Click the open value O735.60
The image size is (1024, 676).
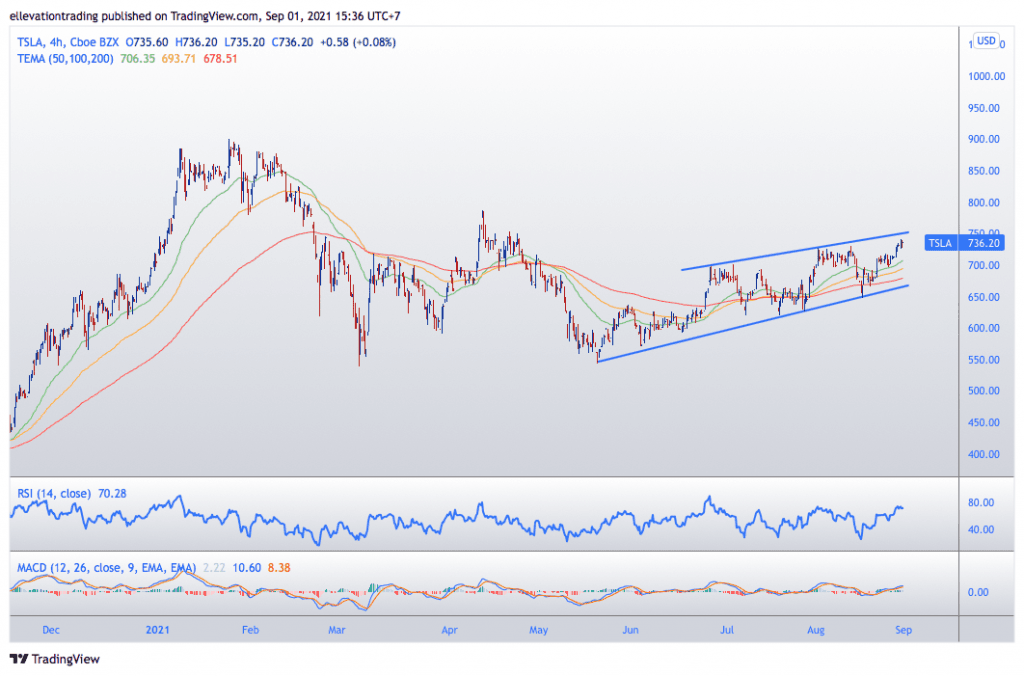click(147, 42)
